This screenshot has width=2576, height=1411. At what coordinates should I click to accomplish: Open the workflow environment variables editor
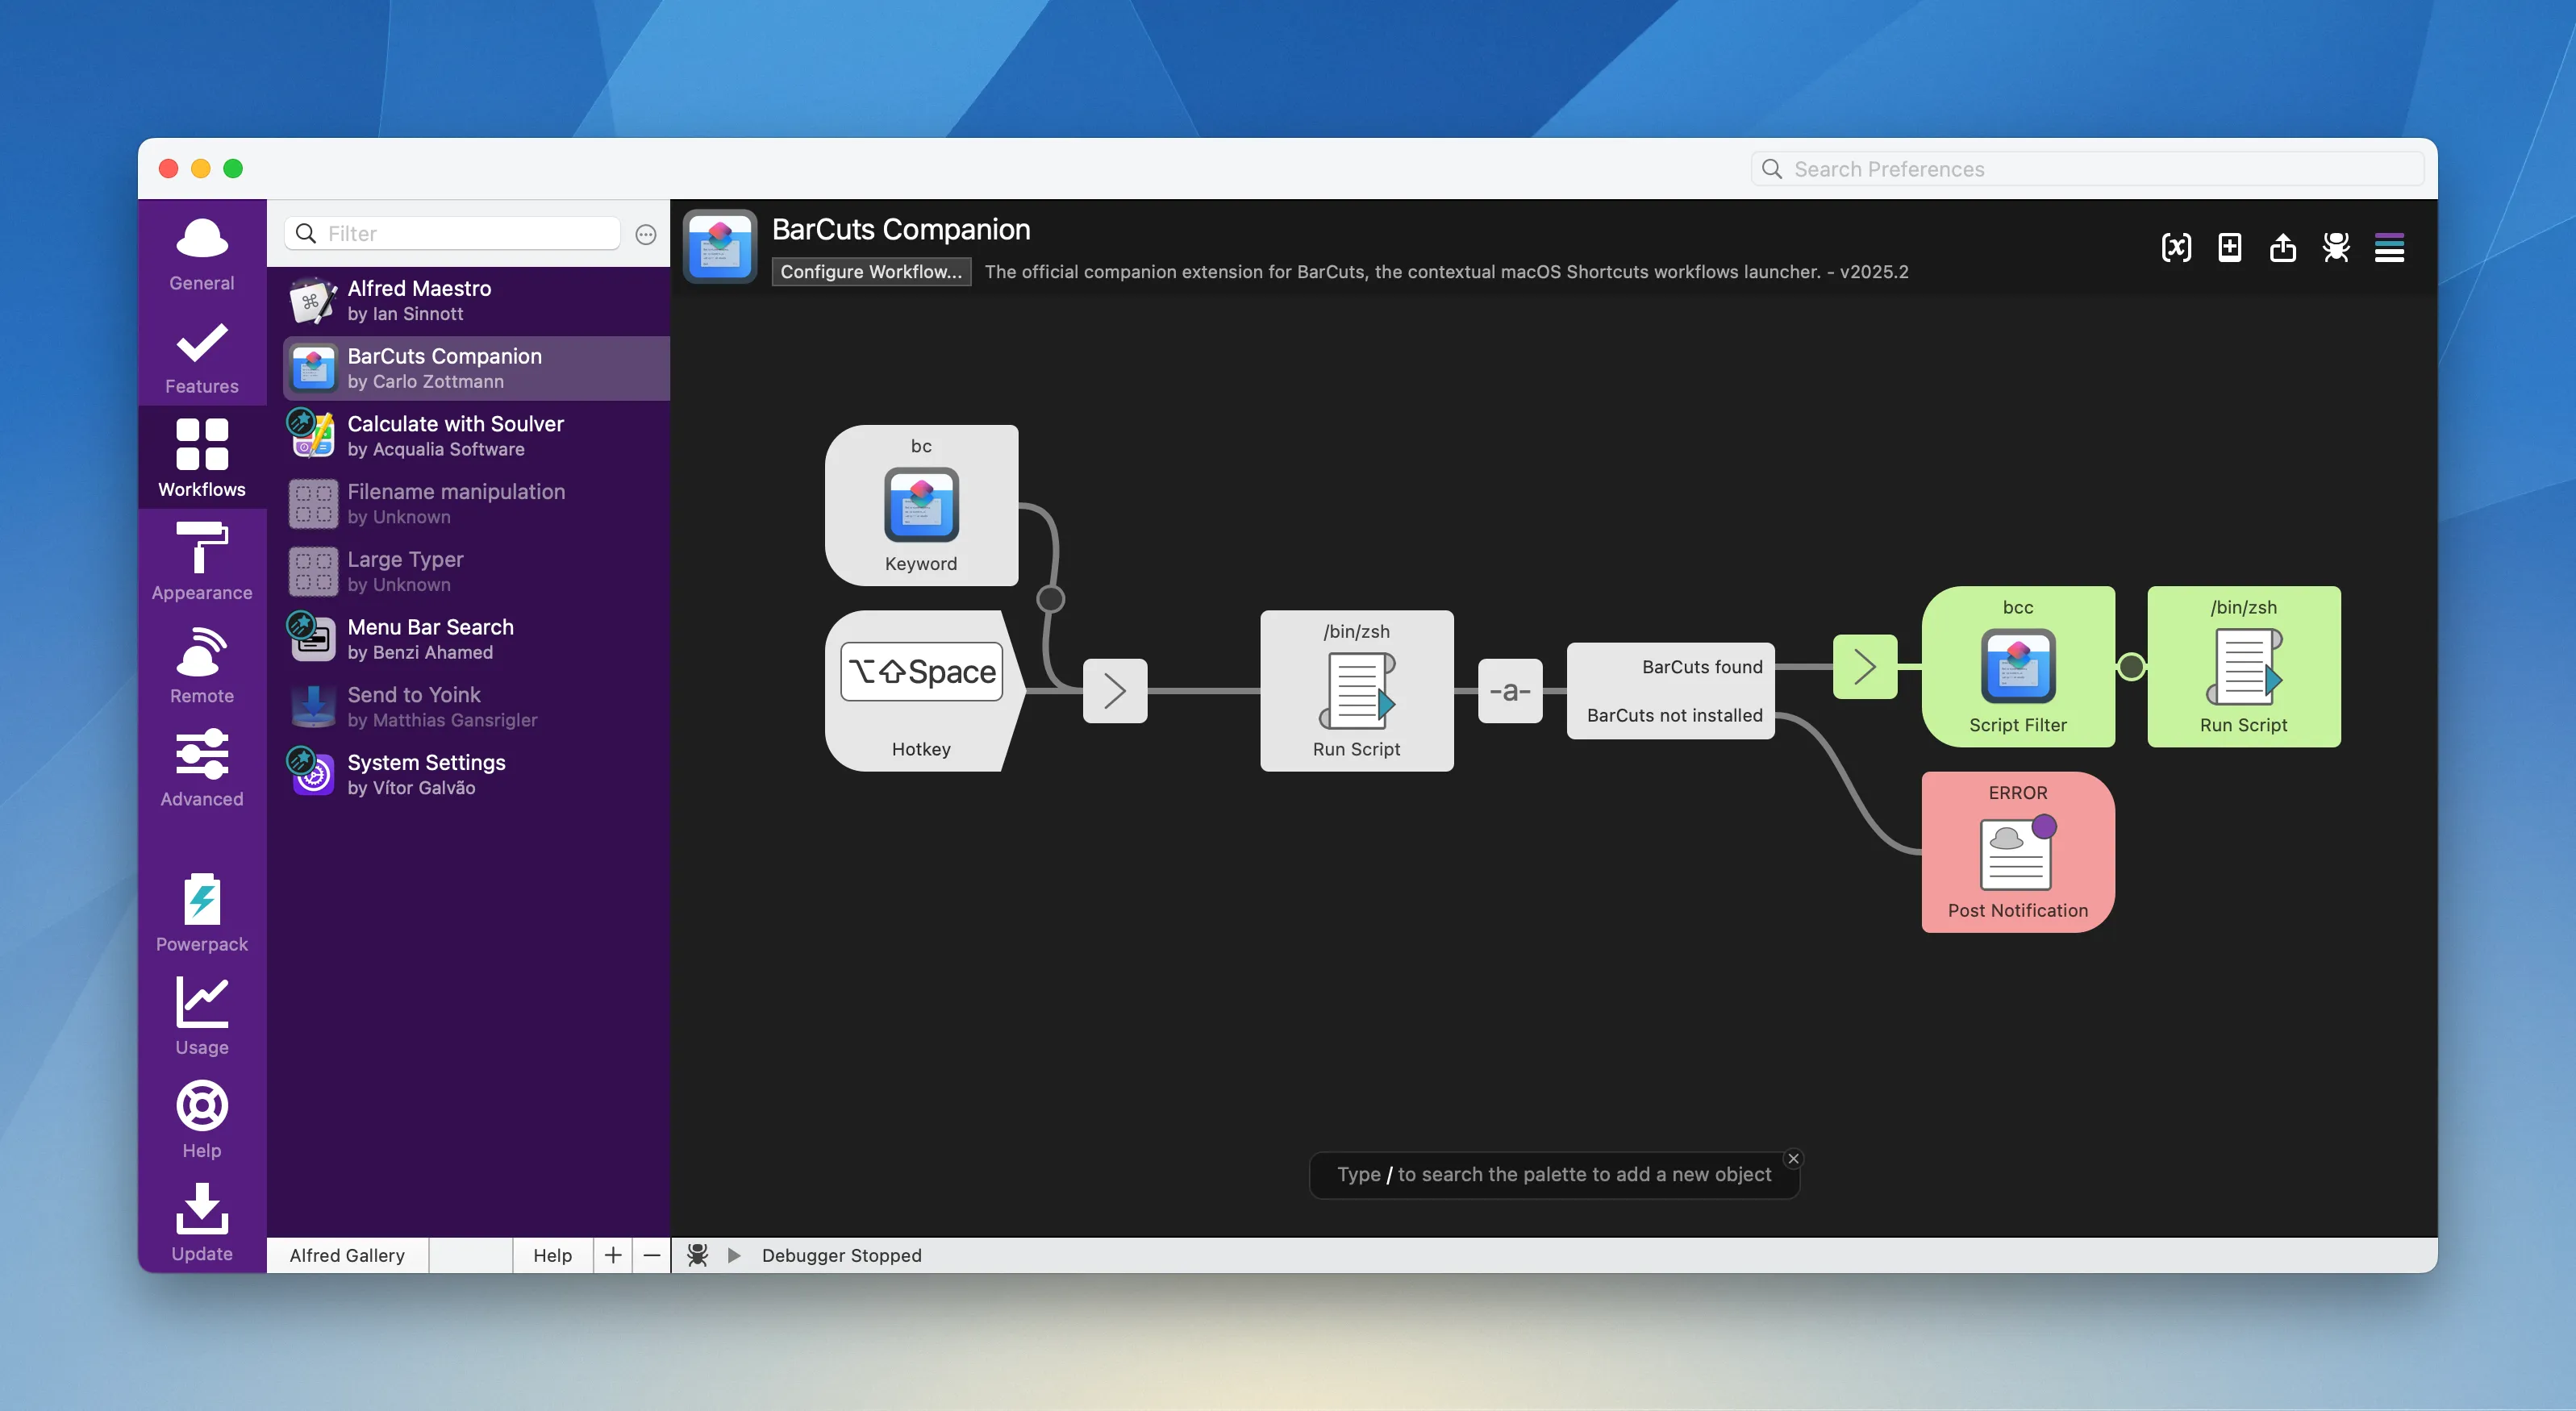pyautogui.click(x=2176, y=247)
